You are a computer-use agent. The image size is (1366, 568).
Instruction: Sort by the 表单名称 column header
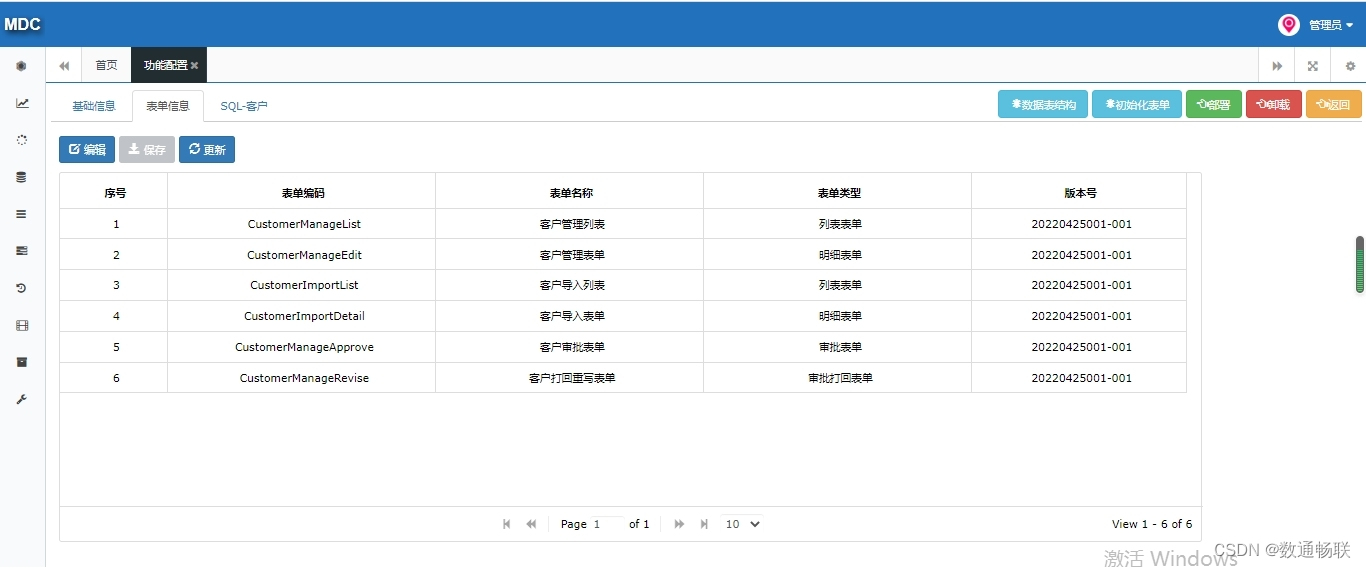pos(570,191)
